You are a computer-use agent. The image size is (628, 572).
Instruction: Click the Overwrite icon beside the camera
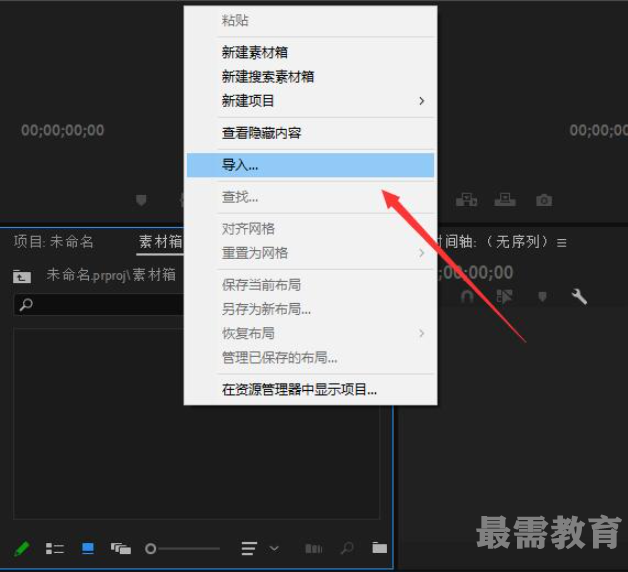[505, 200]
